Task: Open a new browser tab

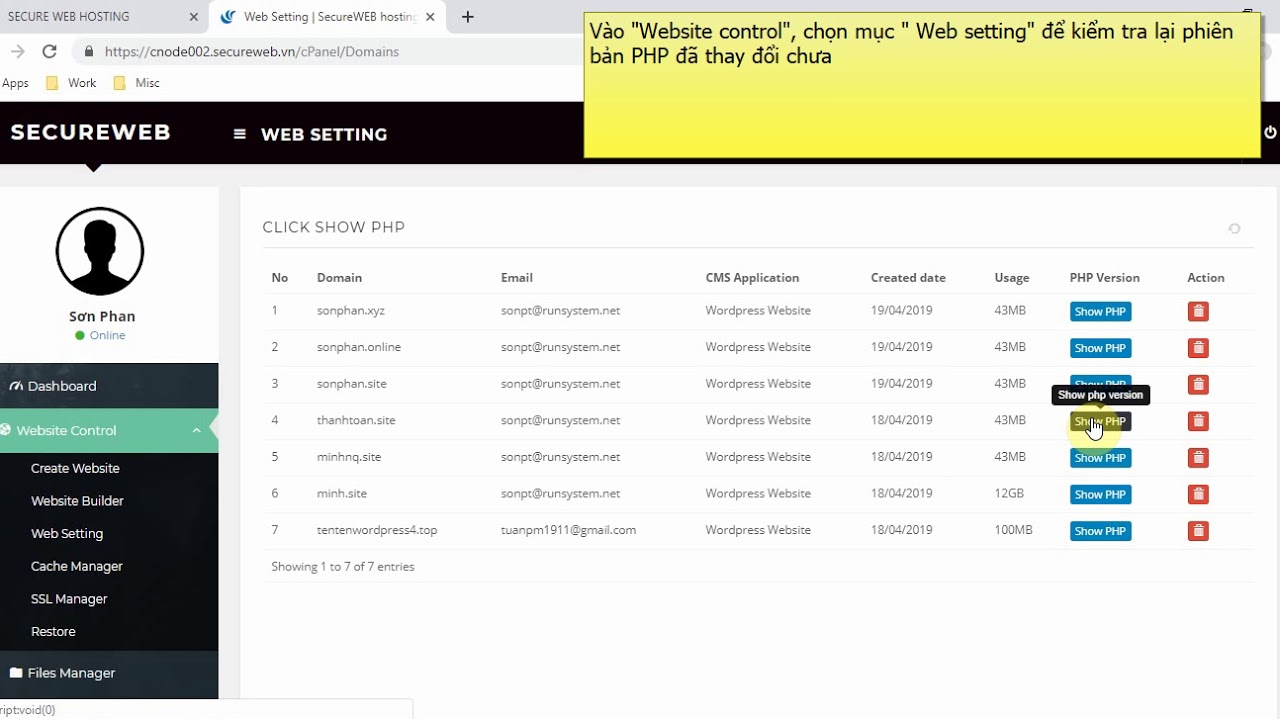Action: (467, 17)
